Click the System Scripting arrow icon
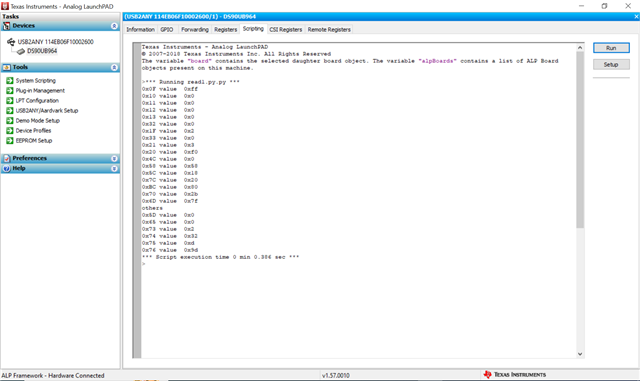640x381 pixels. (10, 80)
